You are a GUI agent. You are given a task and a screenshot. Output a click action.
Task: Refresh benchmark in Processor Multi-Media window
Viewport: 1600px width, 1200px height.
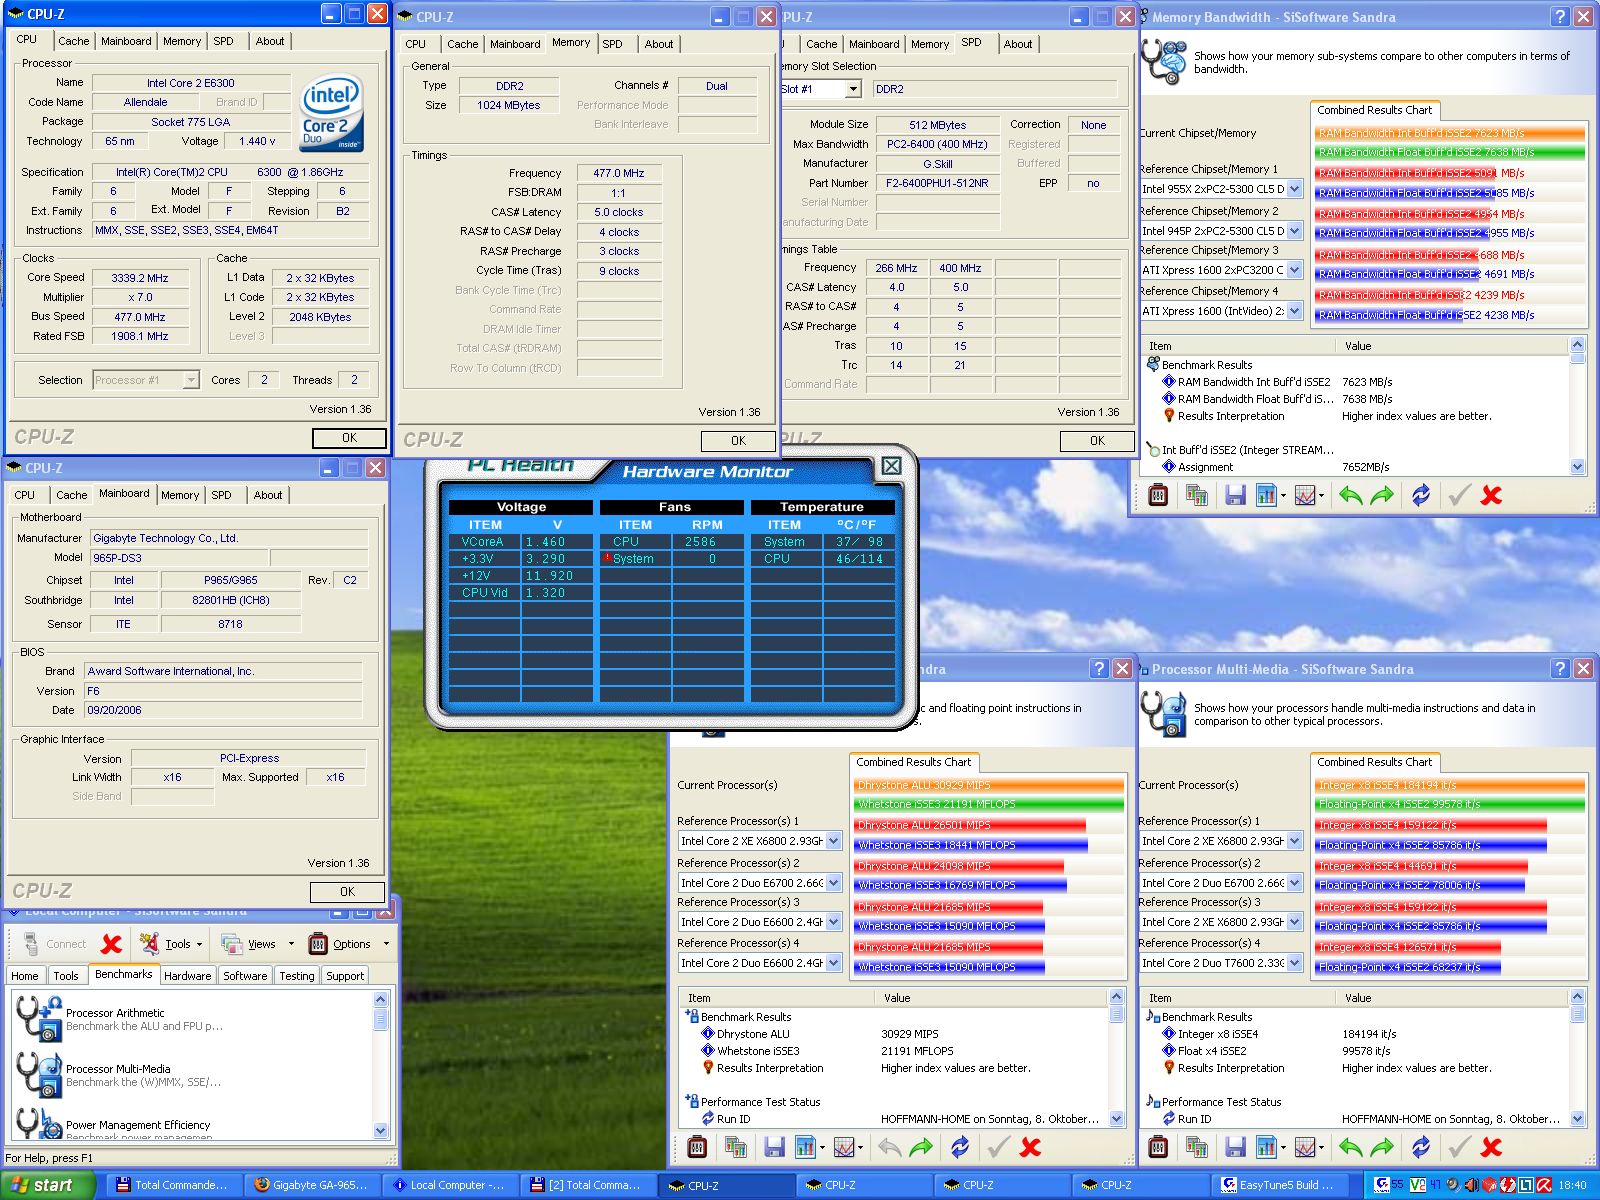coord(1420,1147)
